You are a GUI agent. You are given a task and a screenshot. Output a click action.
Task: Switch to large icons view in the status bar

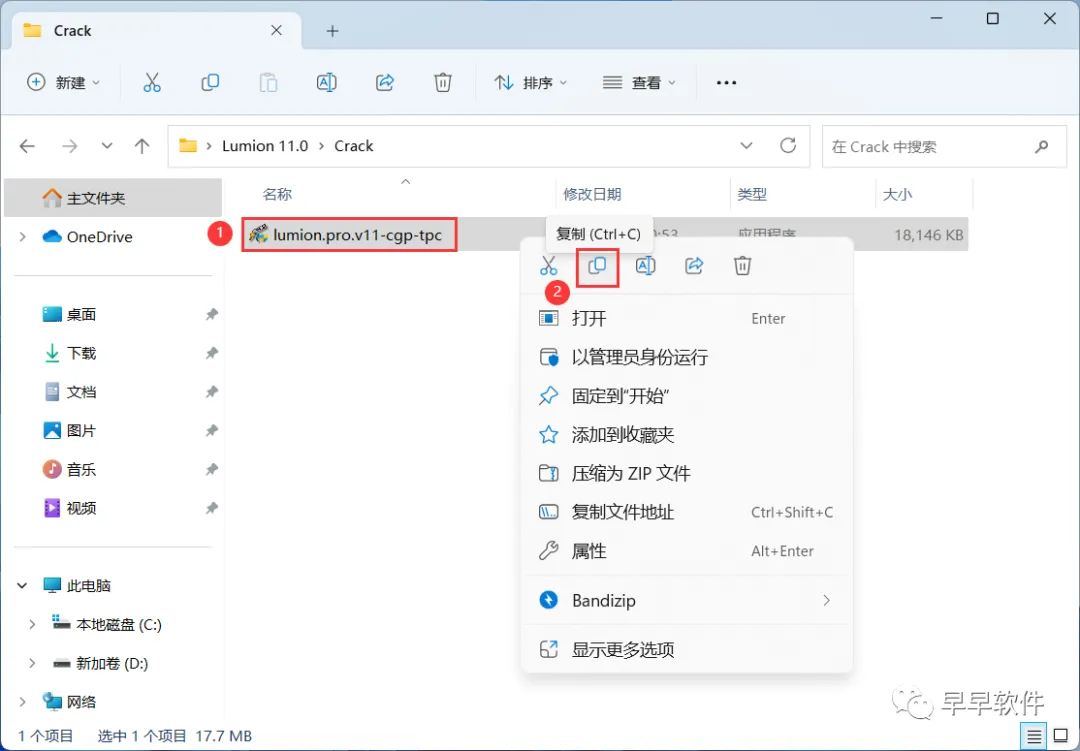pos(1061,737)
